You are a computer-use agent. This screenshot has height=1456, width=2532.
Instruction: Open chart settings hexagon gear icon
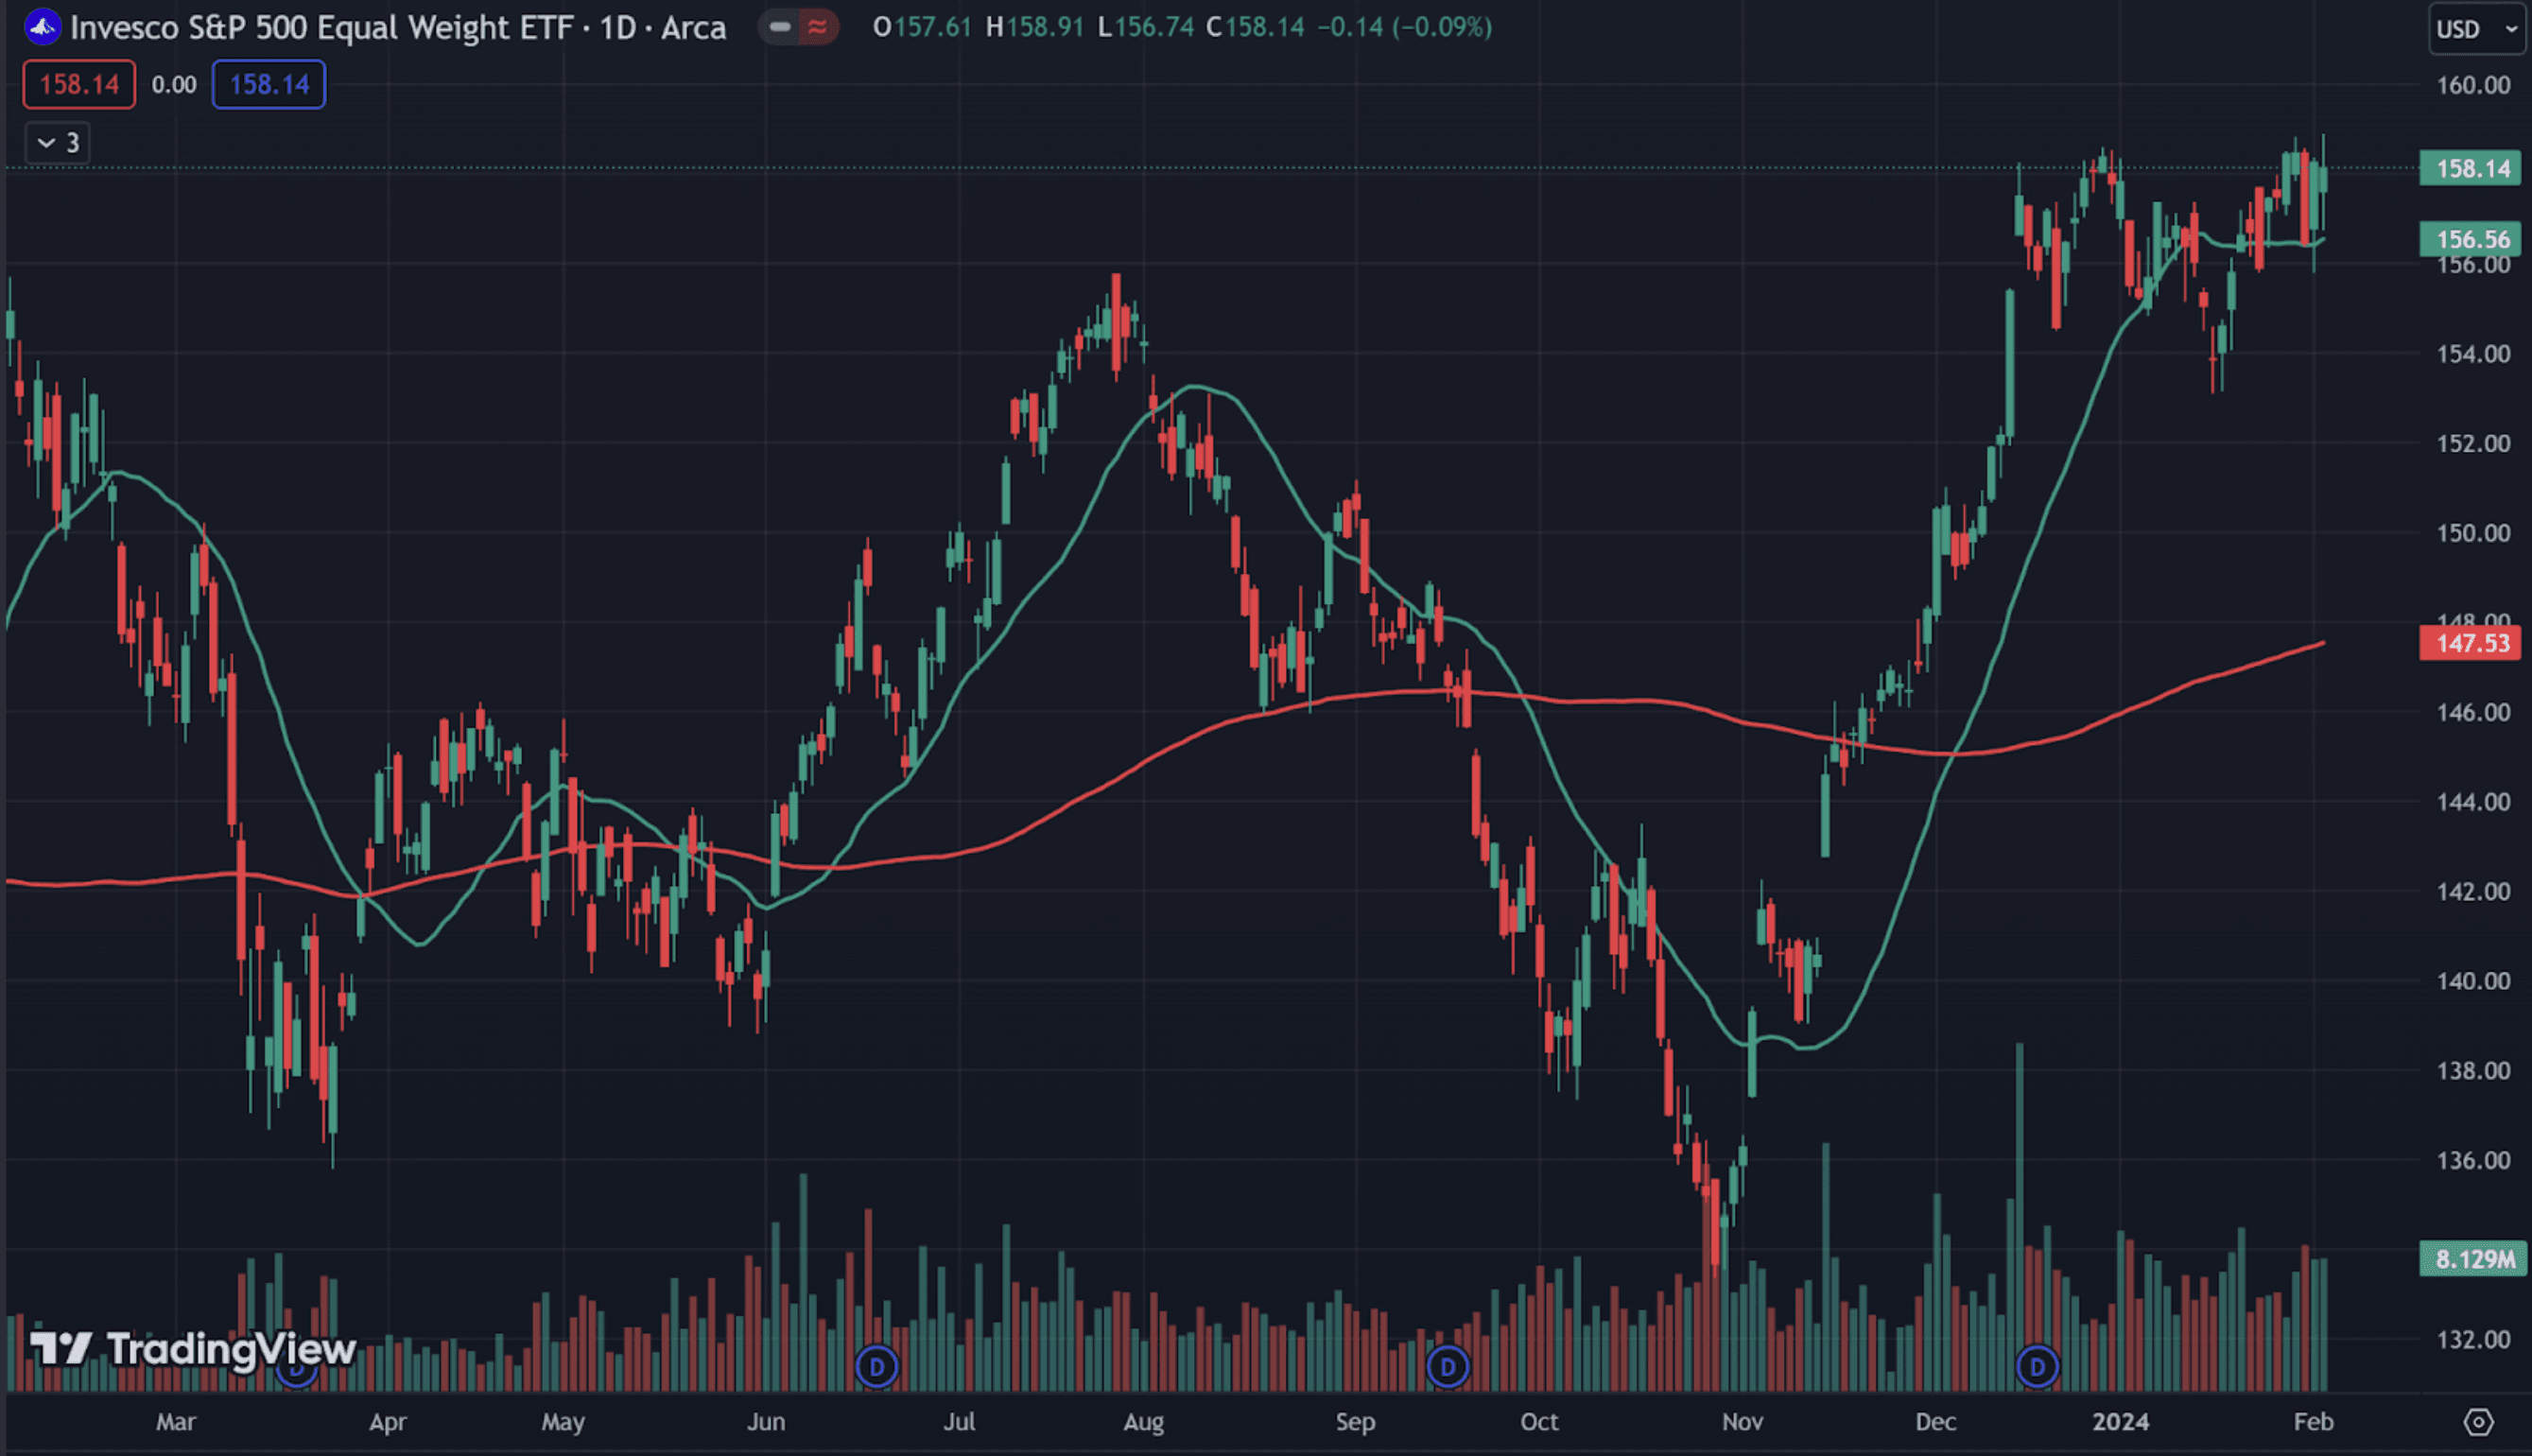point(2478,1421)
